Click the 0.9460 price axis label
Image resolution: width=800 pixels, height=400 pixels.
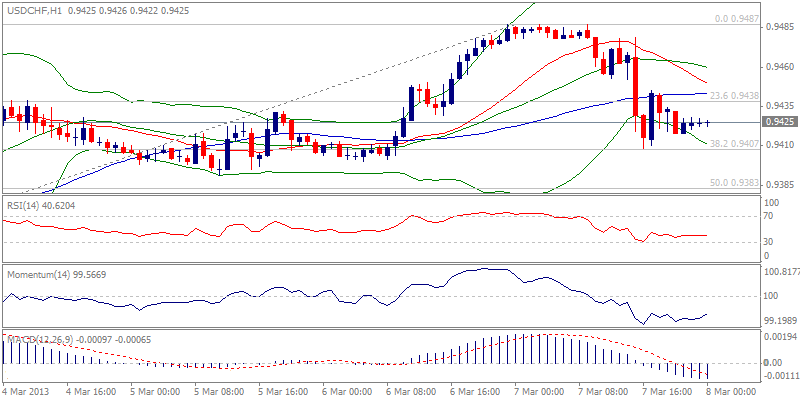click(779, 67)
